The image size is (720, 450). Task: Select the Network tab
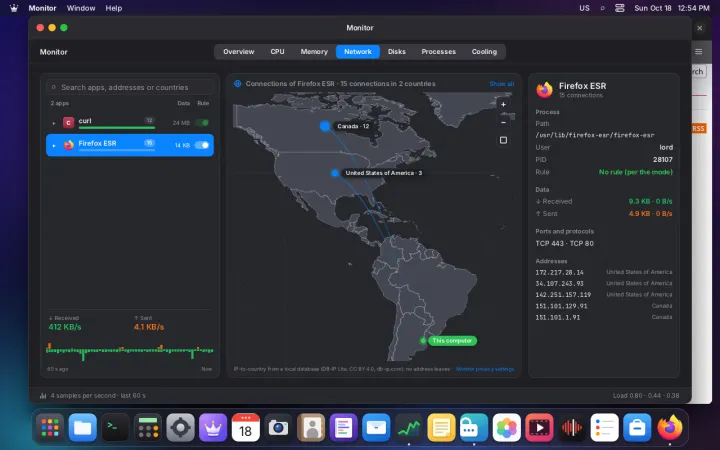point(358,51)
